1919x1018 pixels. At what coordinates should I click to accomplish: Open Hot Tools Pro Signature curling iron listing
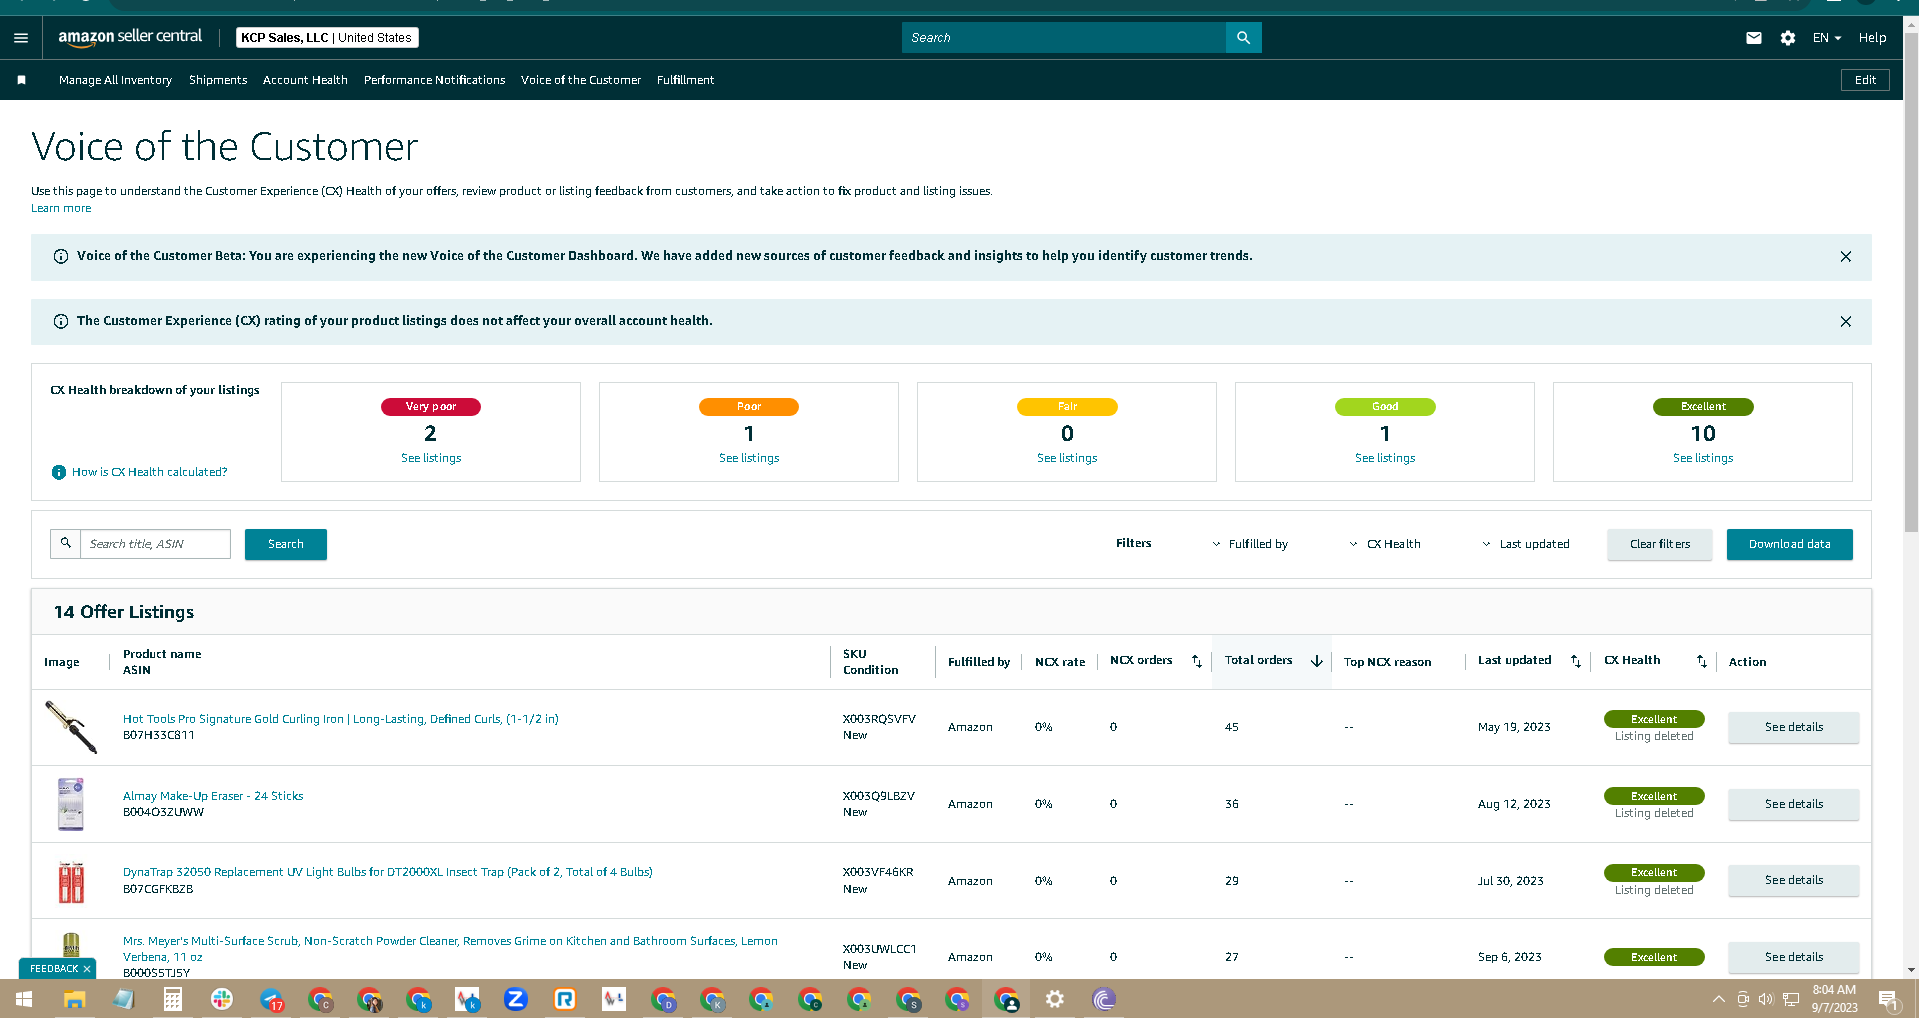coord(340,719)
